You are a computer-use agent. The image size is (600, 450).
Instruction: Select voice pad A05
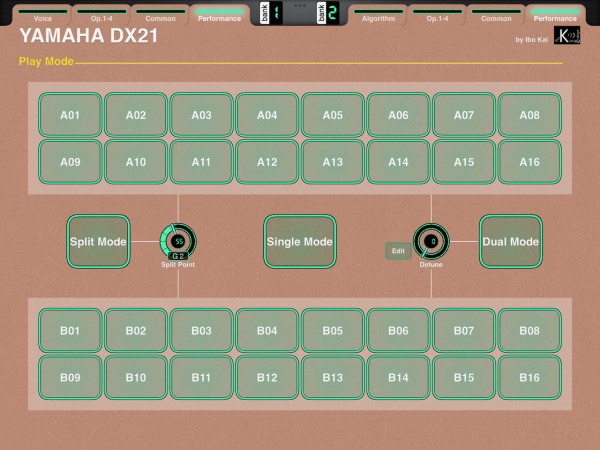333,115
